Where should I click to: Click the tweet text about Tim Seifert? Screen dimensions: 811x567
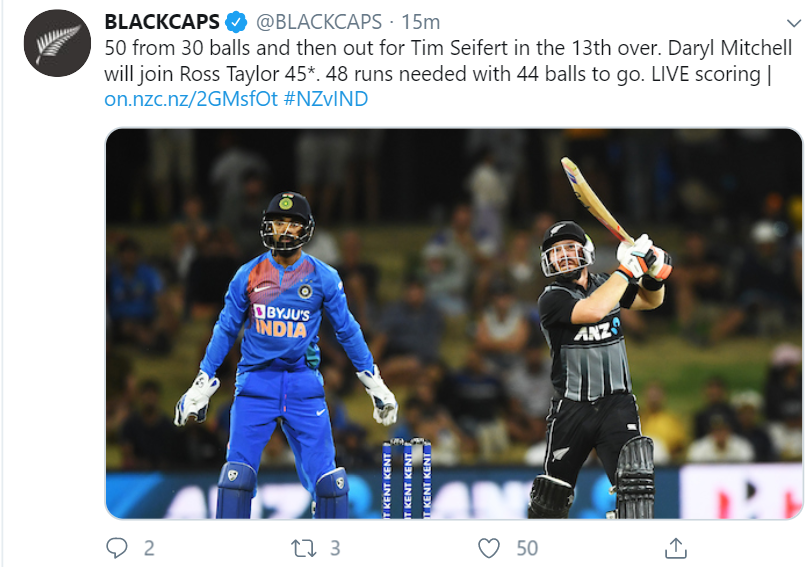coord(447,61)
